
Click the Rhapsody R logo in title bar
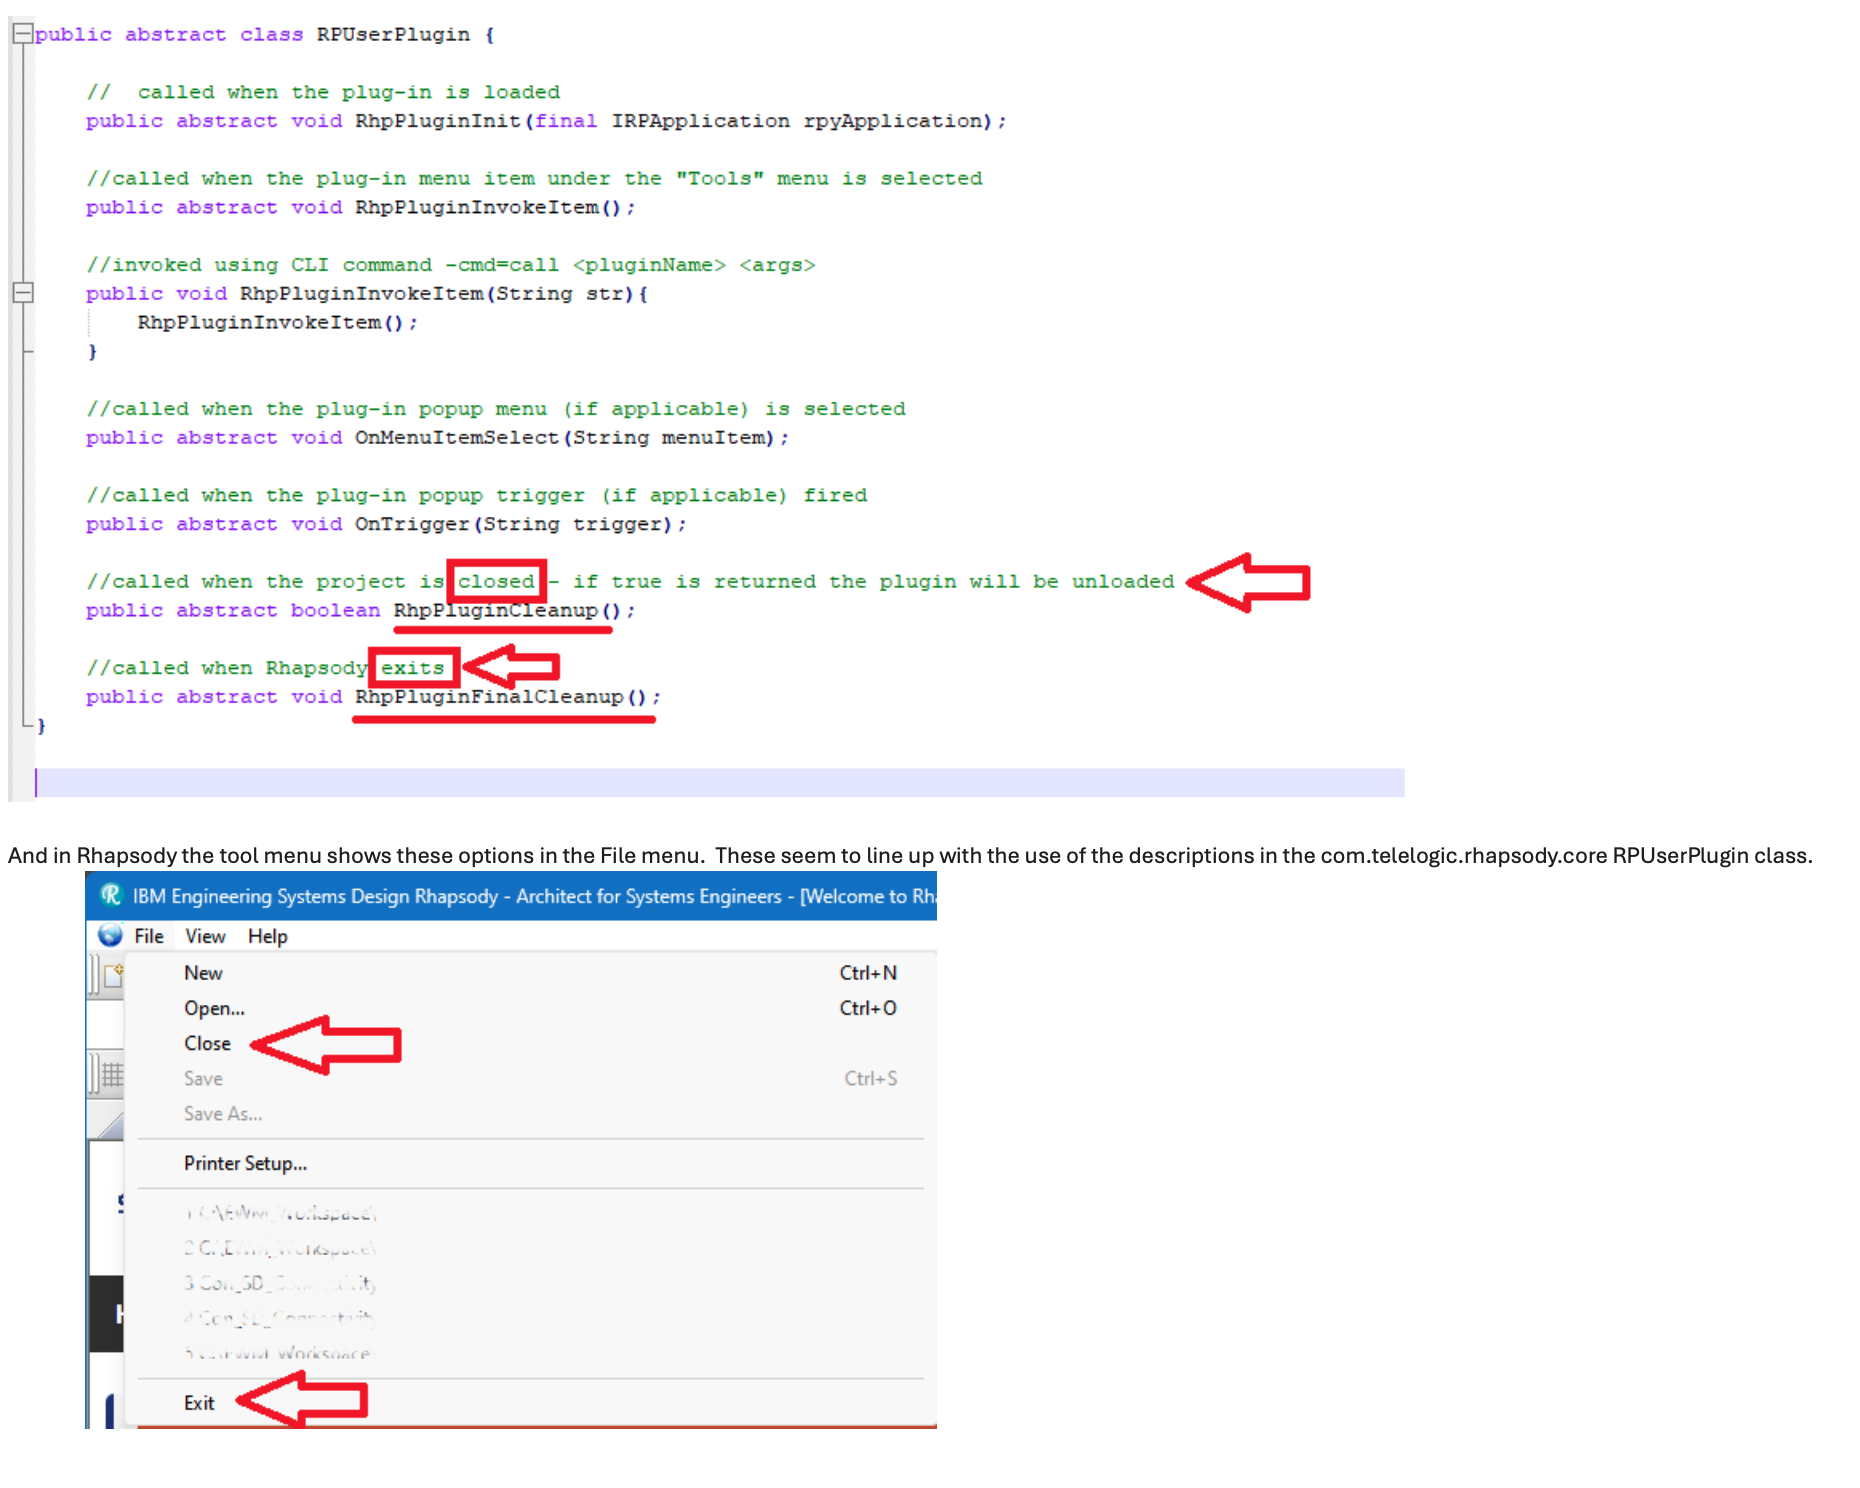pos(111,895)
